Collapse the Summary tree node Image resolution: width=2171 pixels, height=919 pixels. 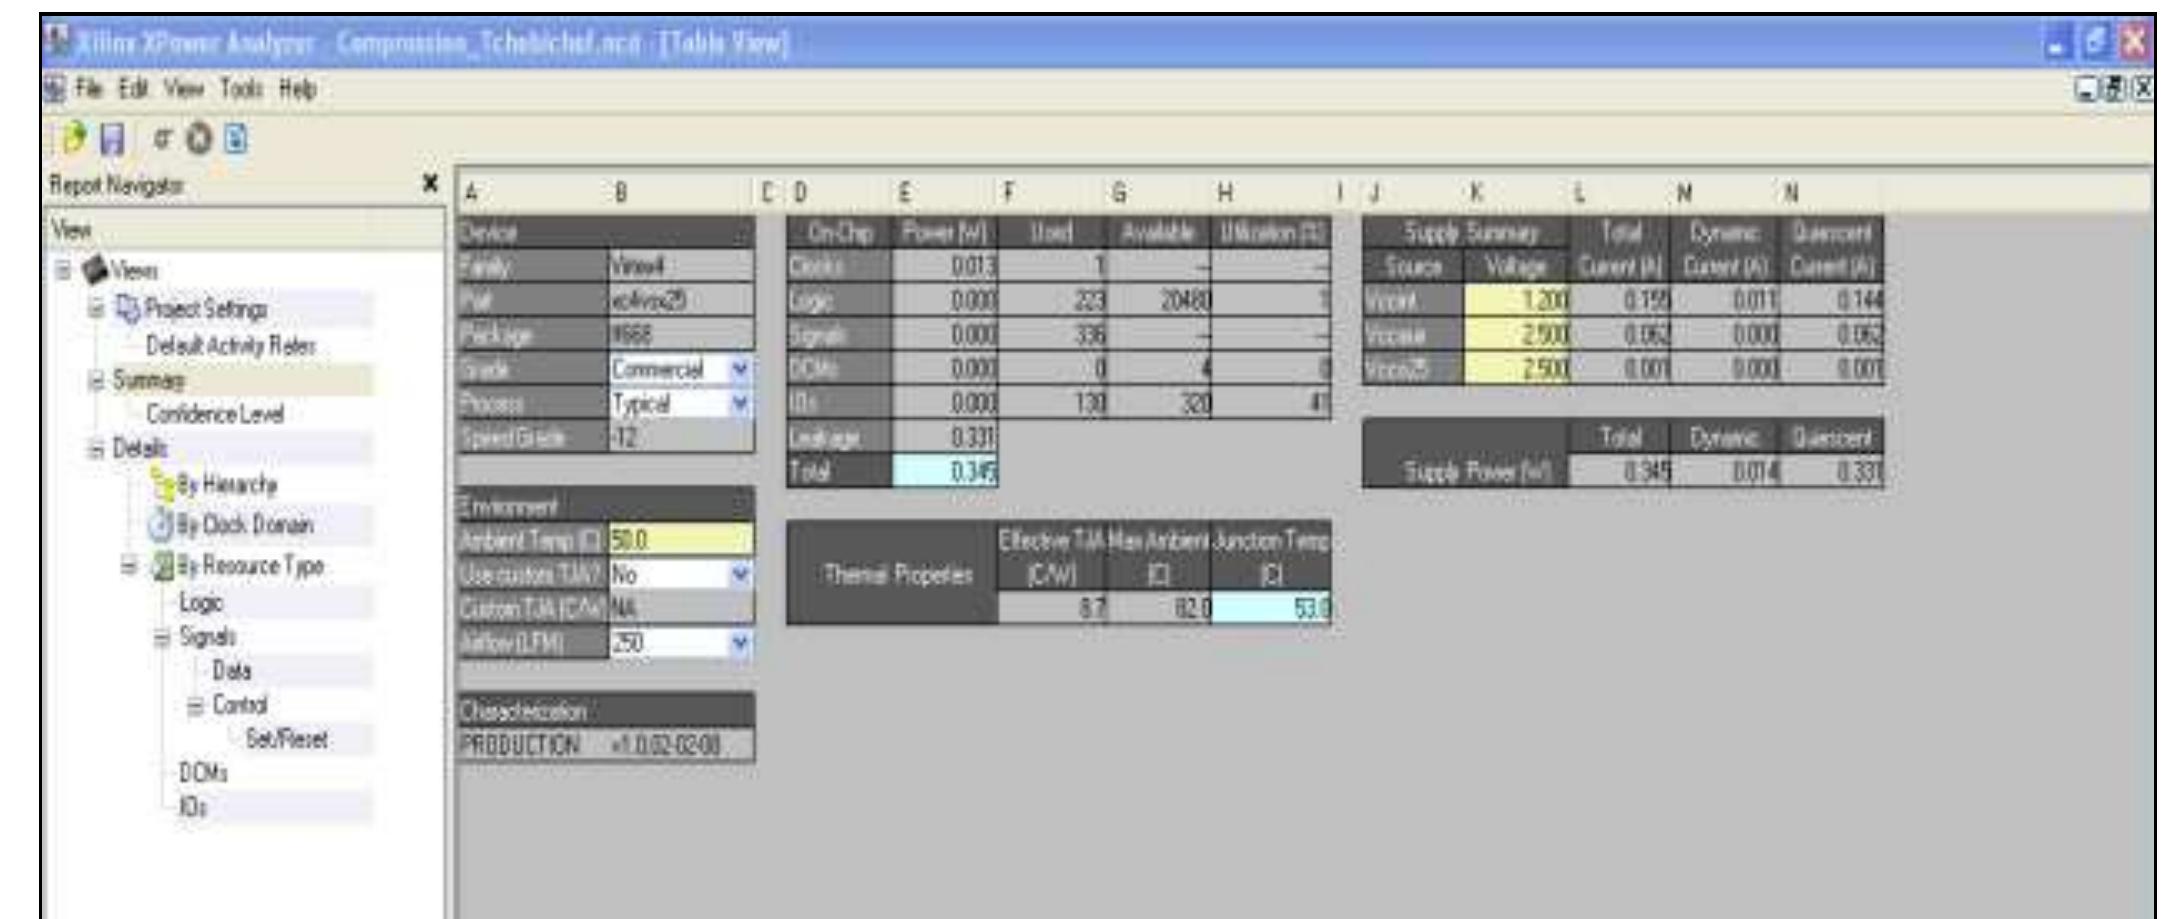click(98, 380)
